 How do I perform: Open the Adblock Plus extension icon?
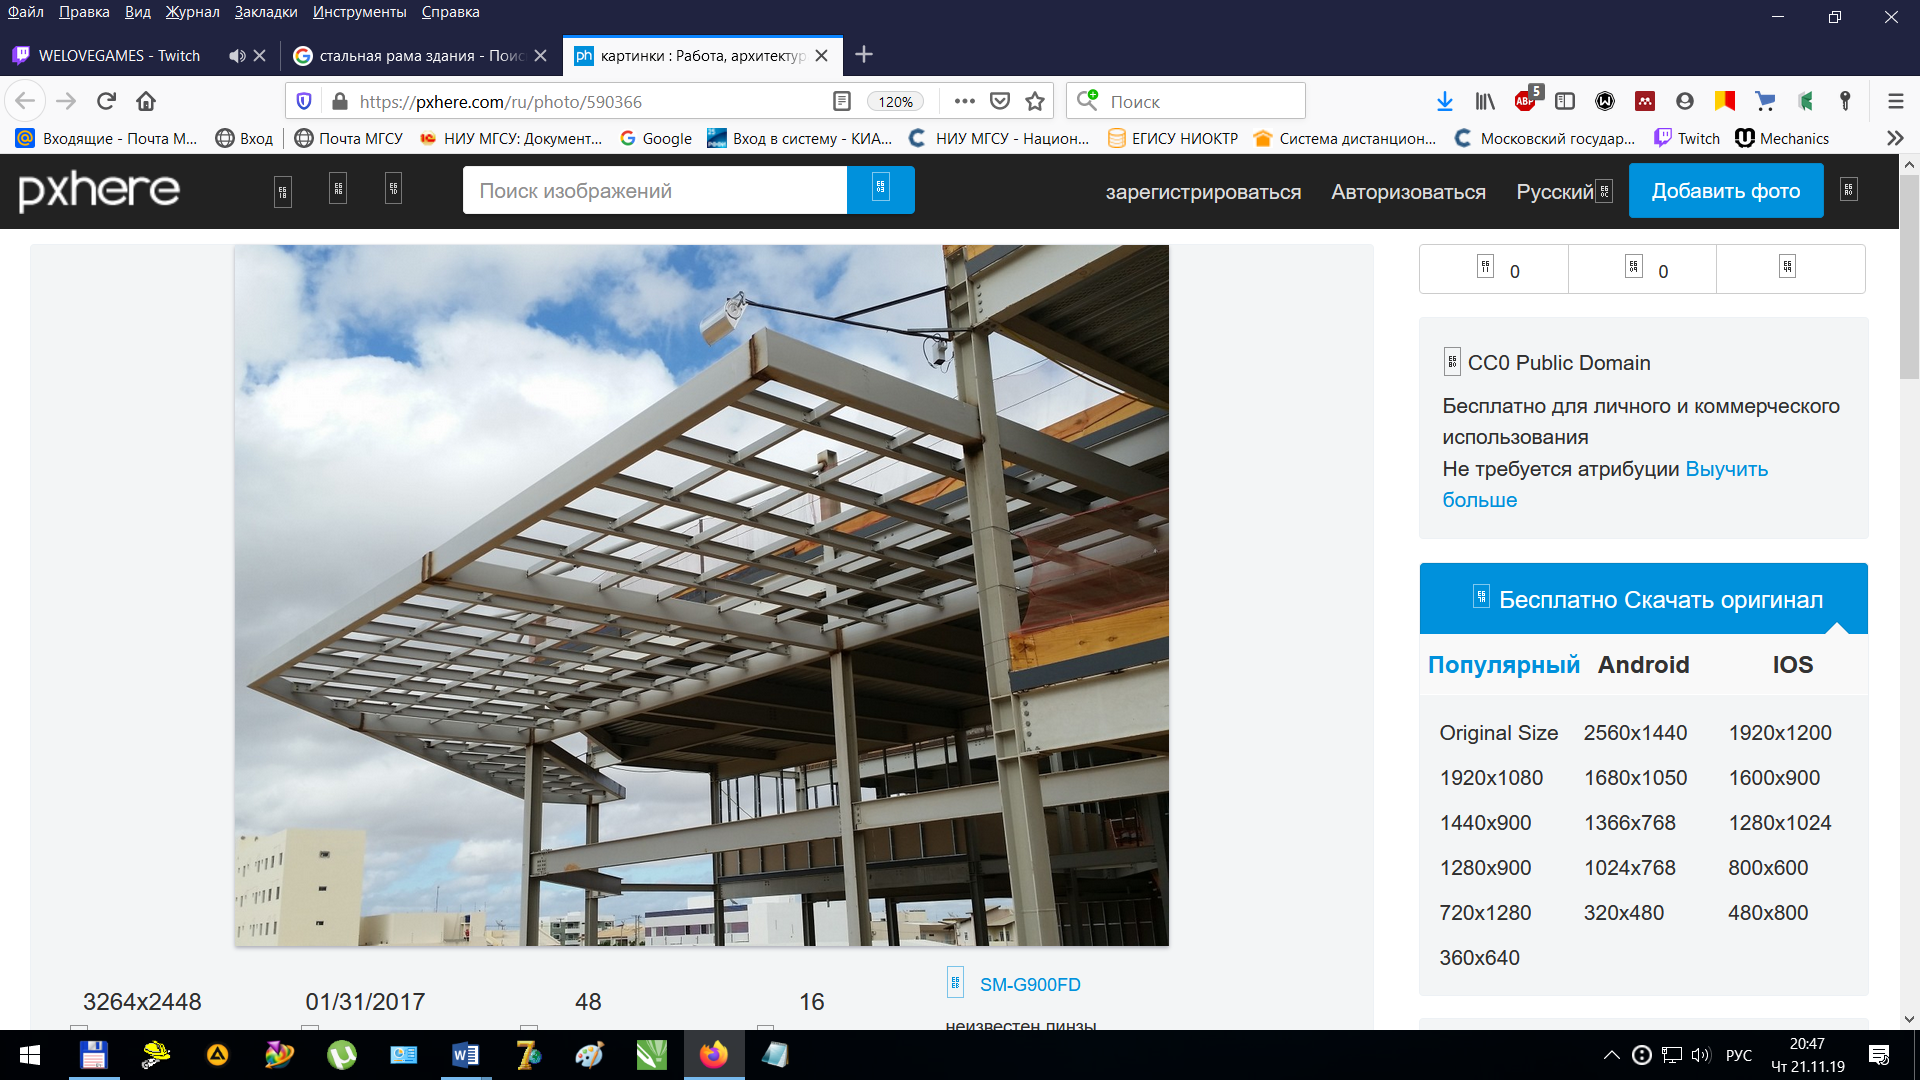[x=1527, y=99]
